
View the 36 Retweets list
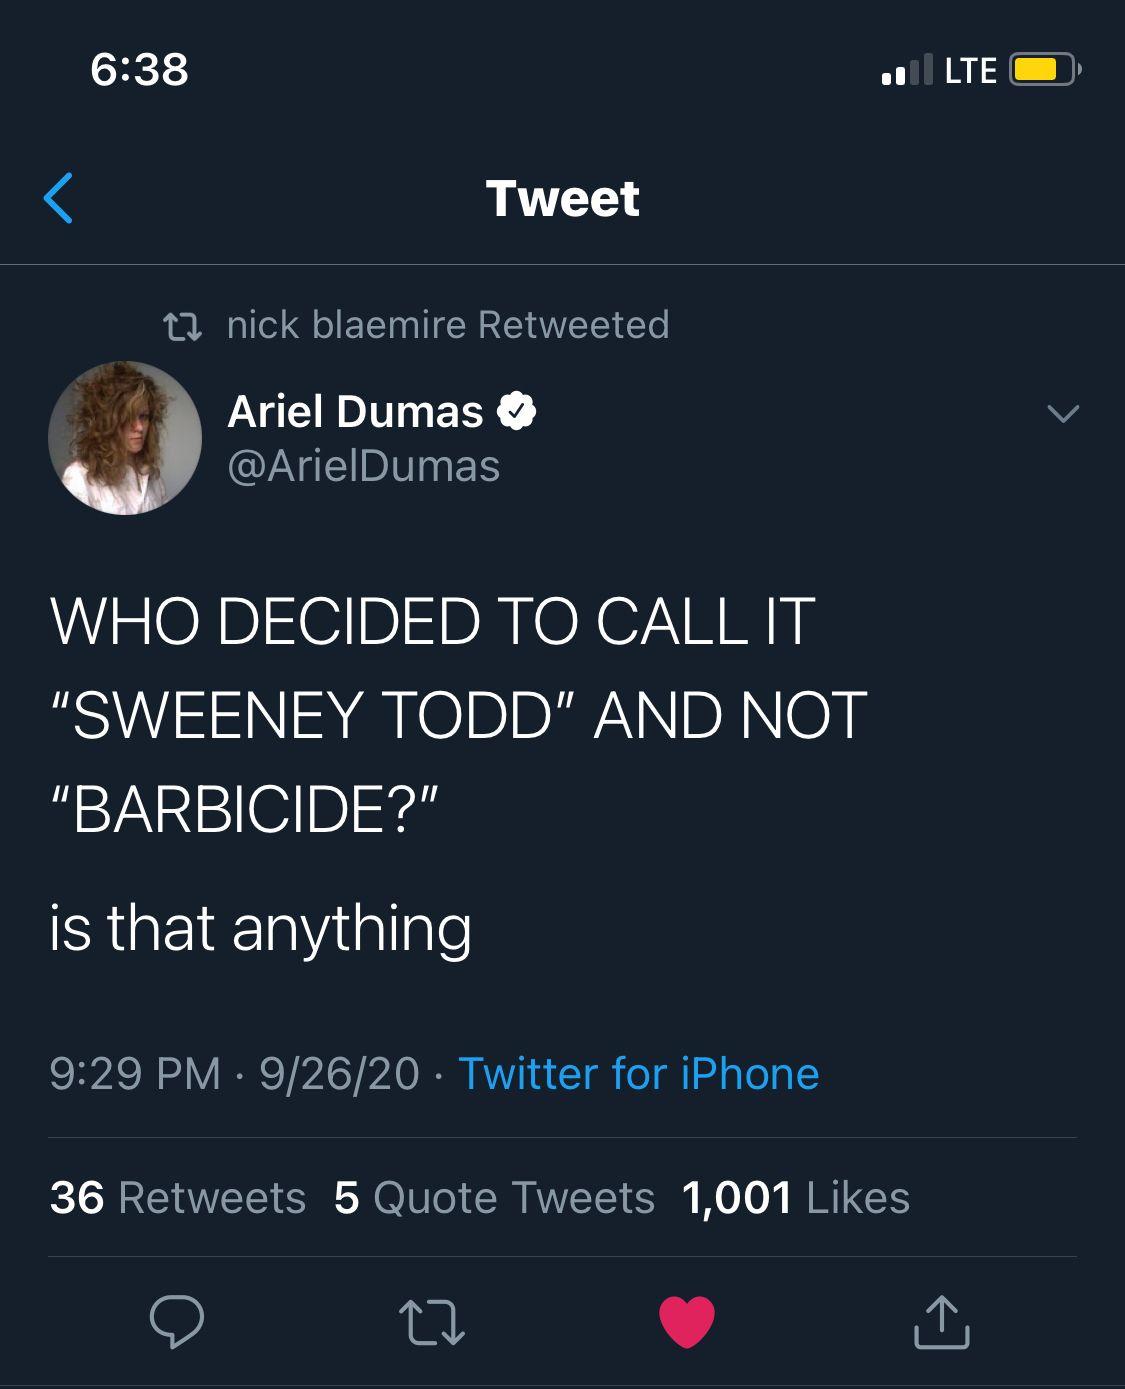pos(178,1197)
